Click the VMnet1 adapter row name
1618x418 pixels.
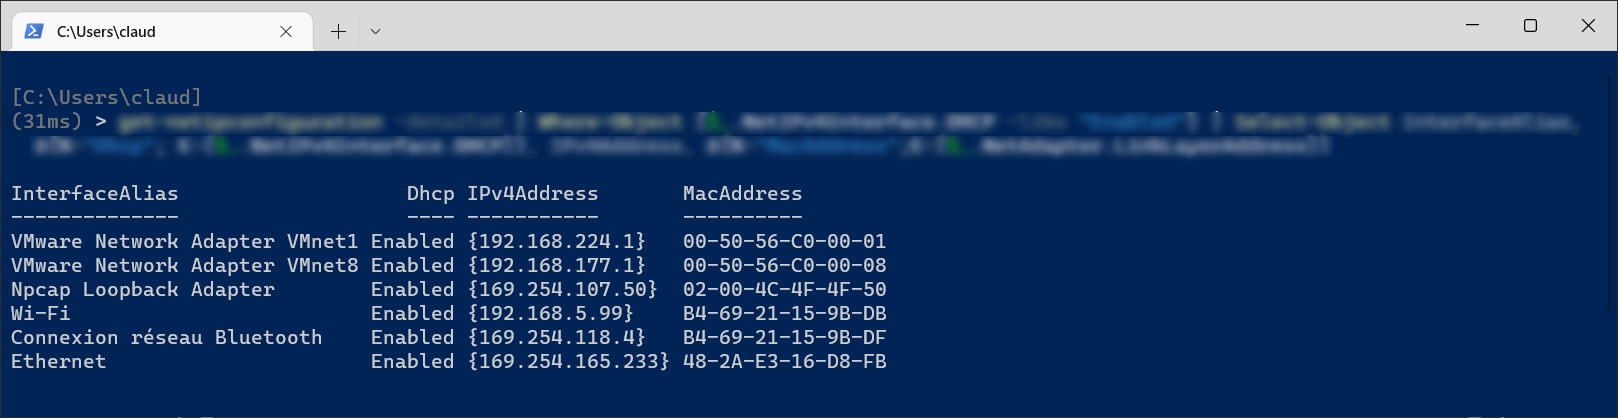coord(185,241)
